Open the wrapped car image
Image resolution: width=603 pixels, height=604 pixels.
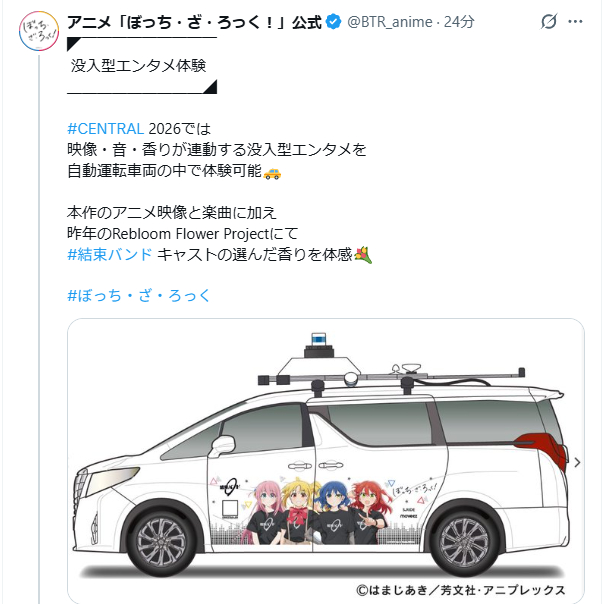click(326, 461)
